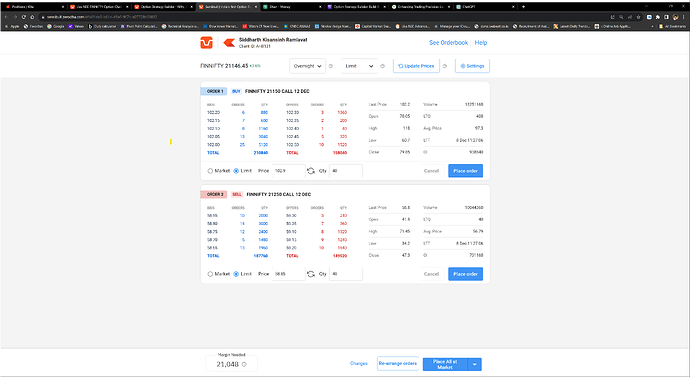Switch to the Dhan Money browser tab
Viewport: 690px width, 377px height.
click(291, 7)
